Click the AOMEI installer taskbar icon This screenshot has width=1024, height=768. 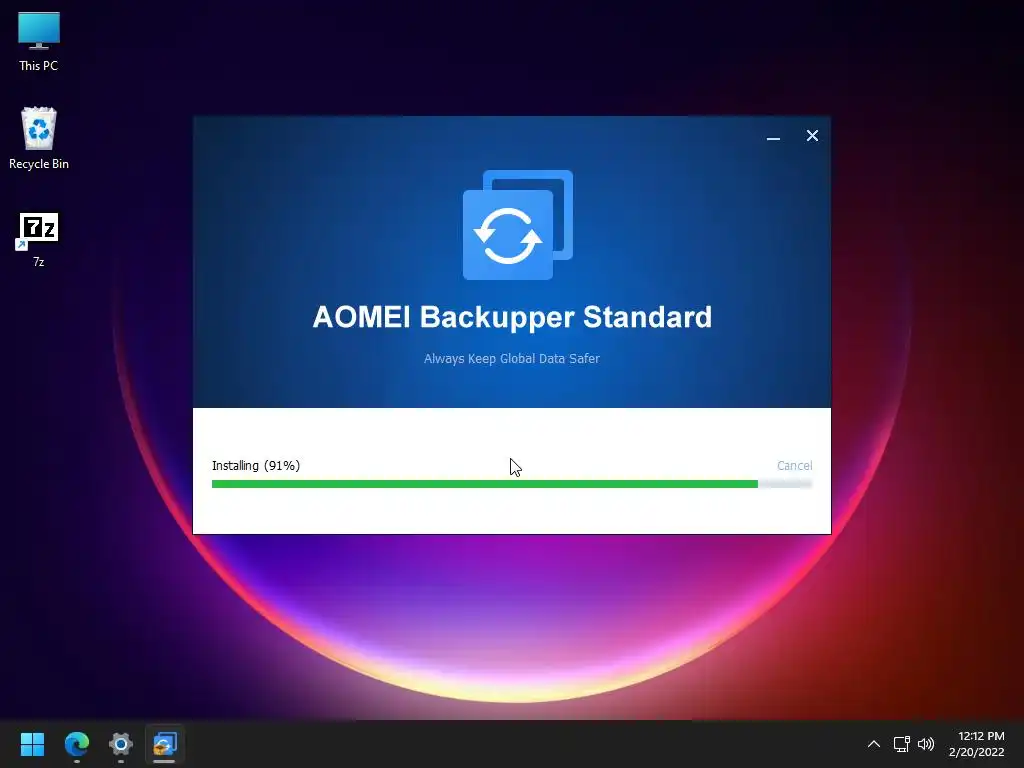pyautogui.click(x=165, y=744)
